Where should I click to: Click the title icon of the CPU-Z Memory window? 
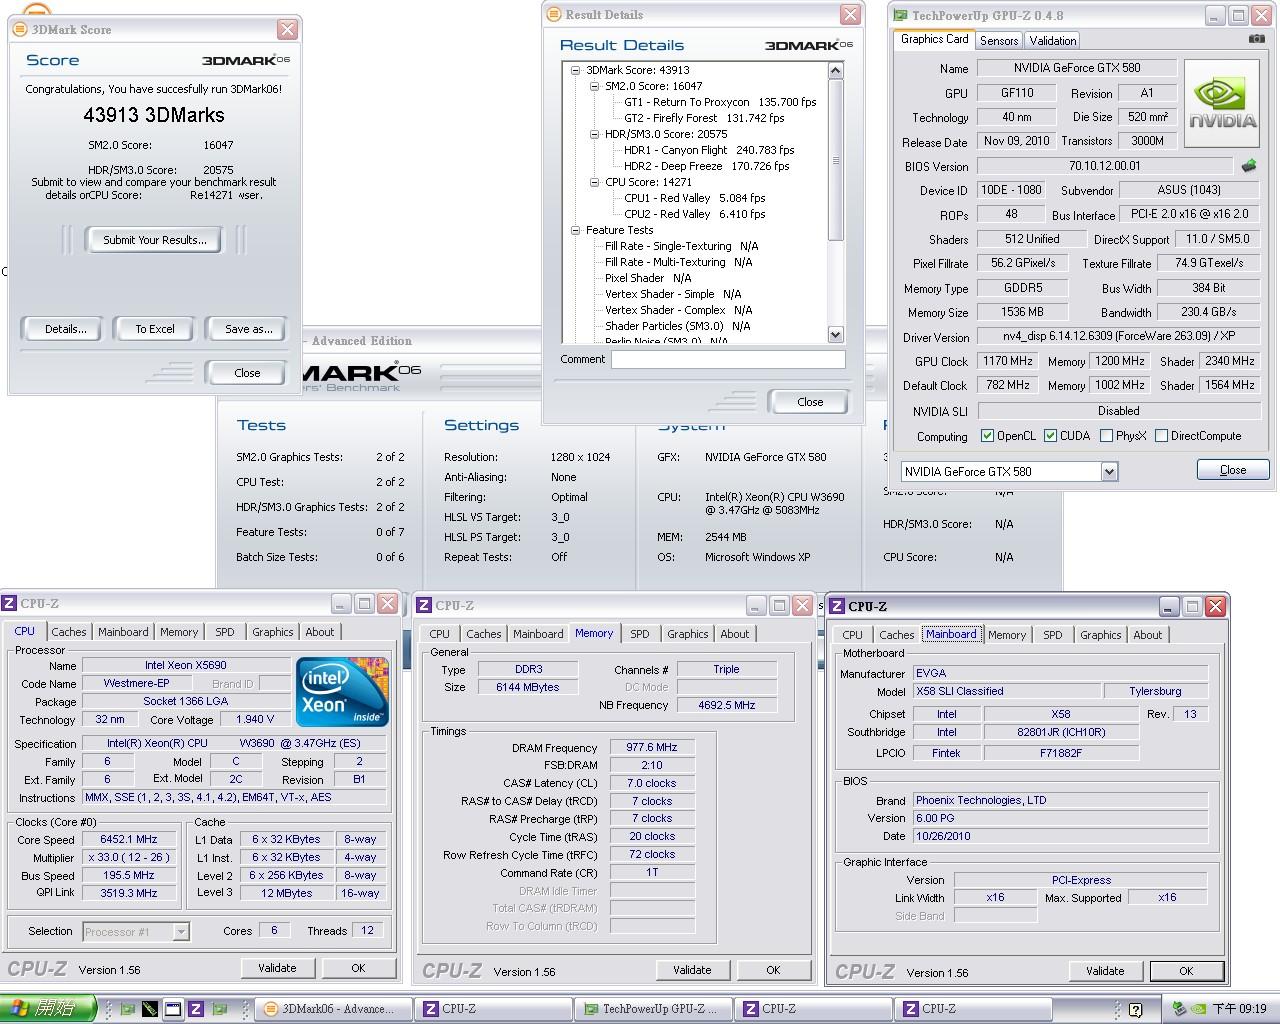click(x=424, y=605)
